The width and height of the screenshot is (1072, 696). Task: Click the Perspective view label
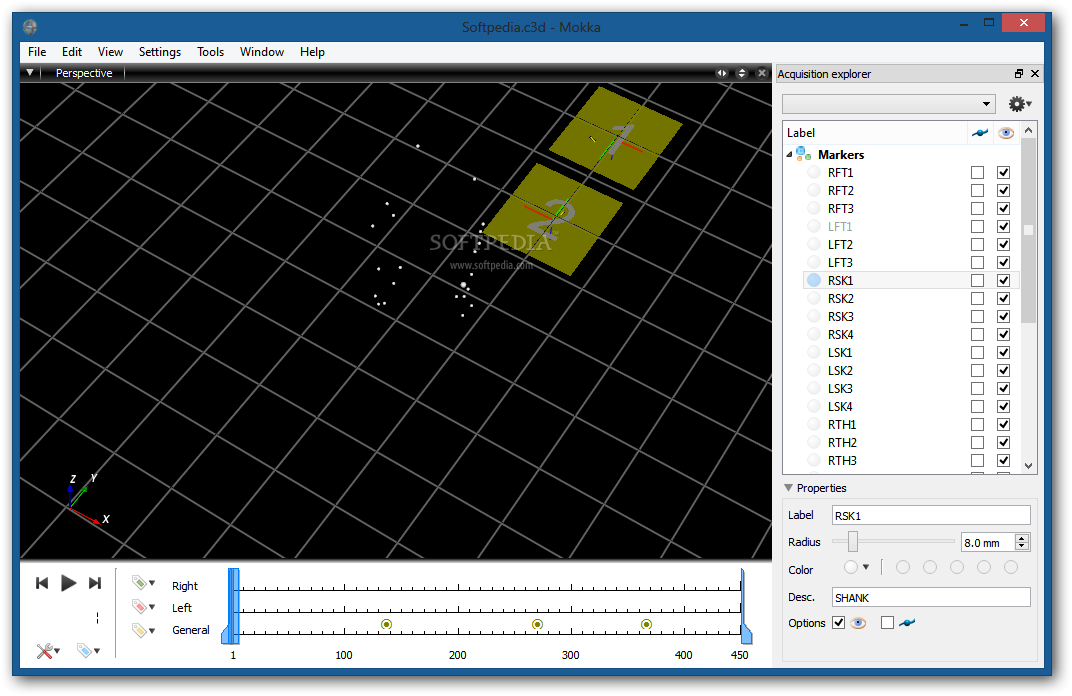(84, 73)
